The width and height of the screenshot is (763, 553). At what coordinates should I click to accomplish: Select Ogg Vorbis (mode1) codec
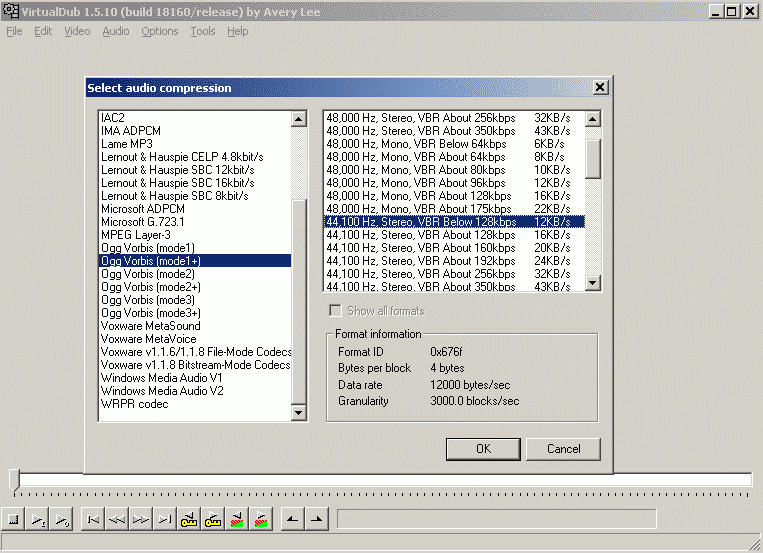pos(195,248)
